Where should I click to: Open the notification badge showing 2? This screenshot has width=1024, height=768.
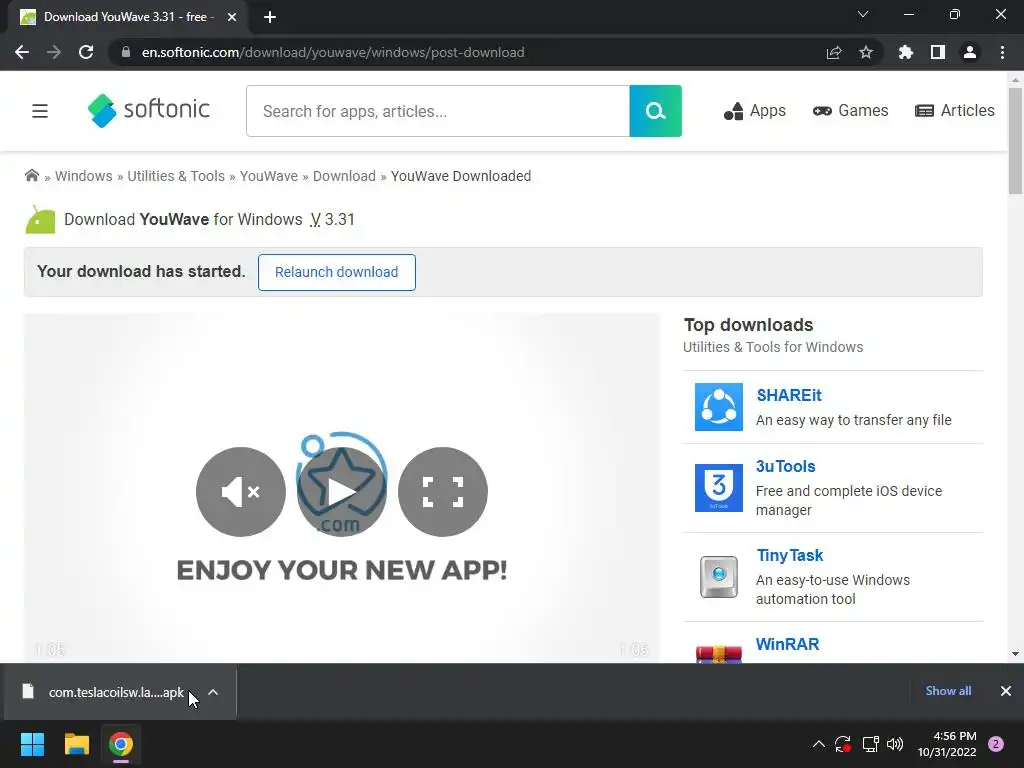tap(996, 744)
